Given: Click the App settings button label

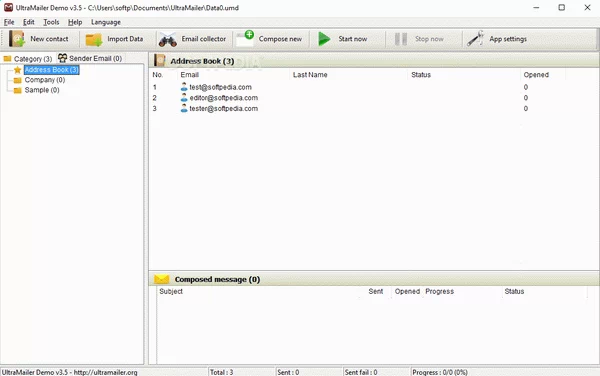Looking at the screenshot, I should click(508, 39).
